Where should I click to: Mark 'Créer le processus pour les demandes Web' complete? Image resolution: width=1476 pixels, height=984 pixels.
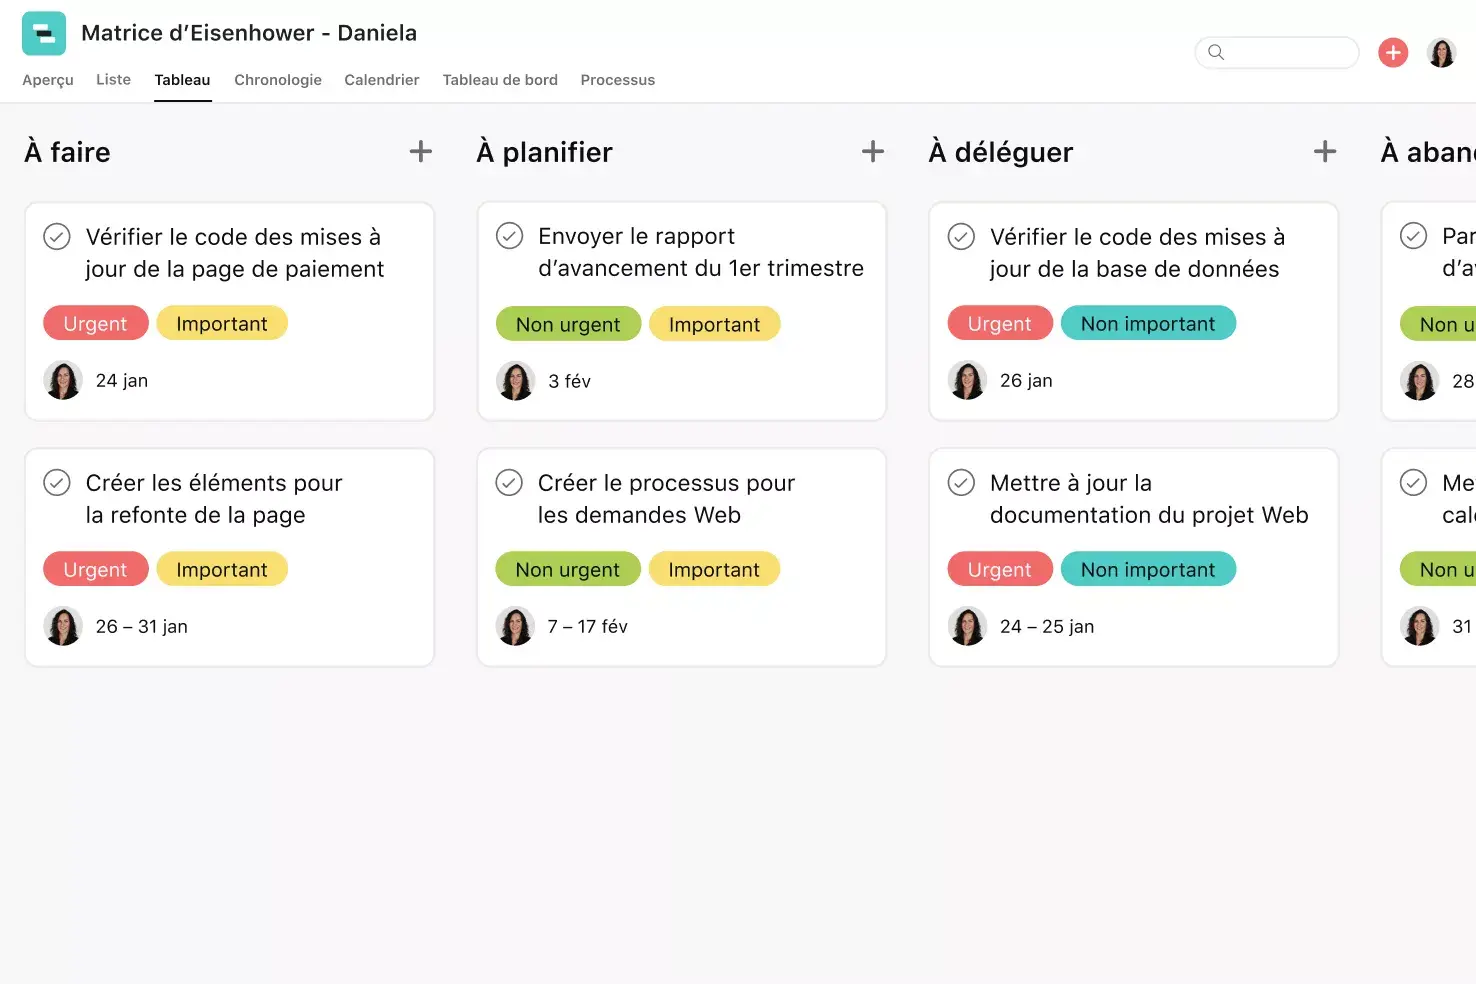point(509,483)
